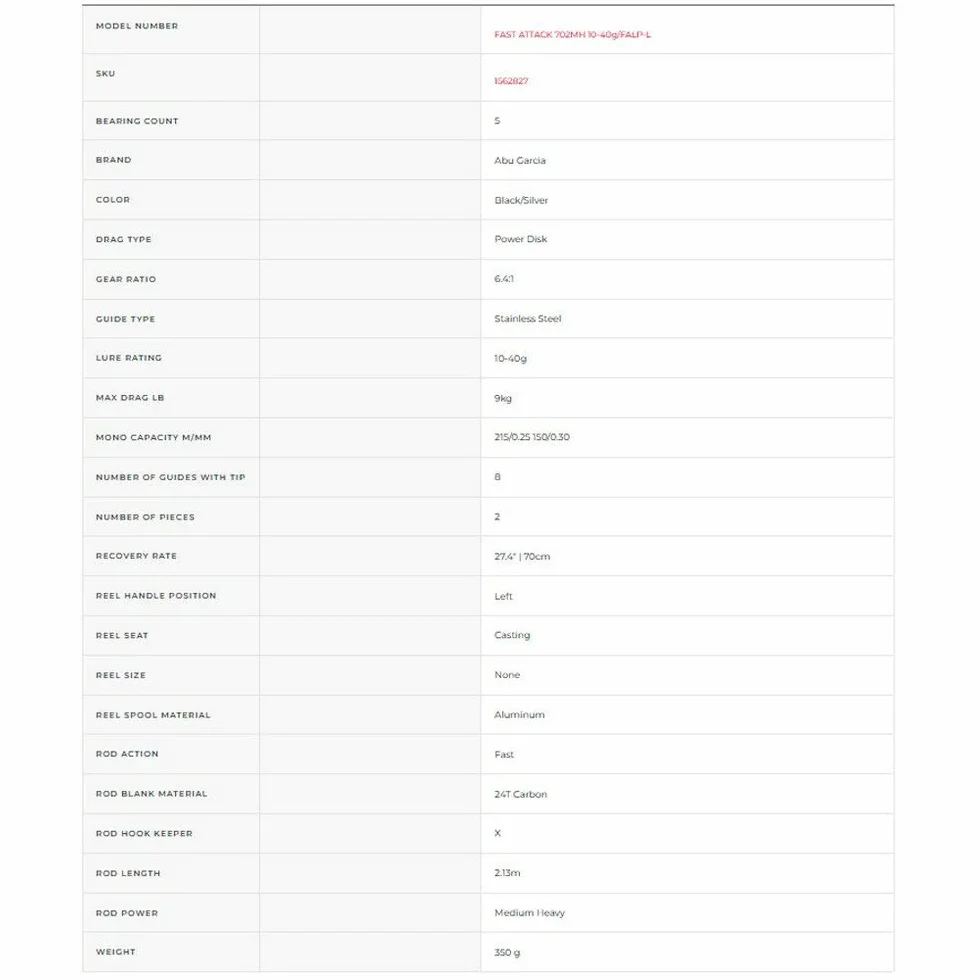The image size is (980, 980).
Task: Click the MONO CAPACITY M/MM label
Action: tap(153, 438)
